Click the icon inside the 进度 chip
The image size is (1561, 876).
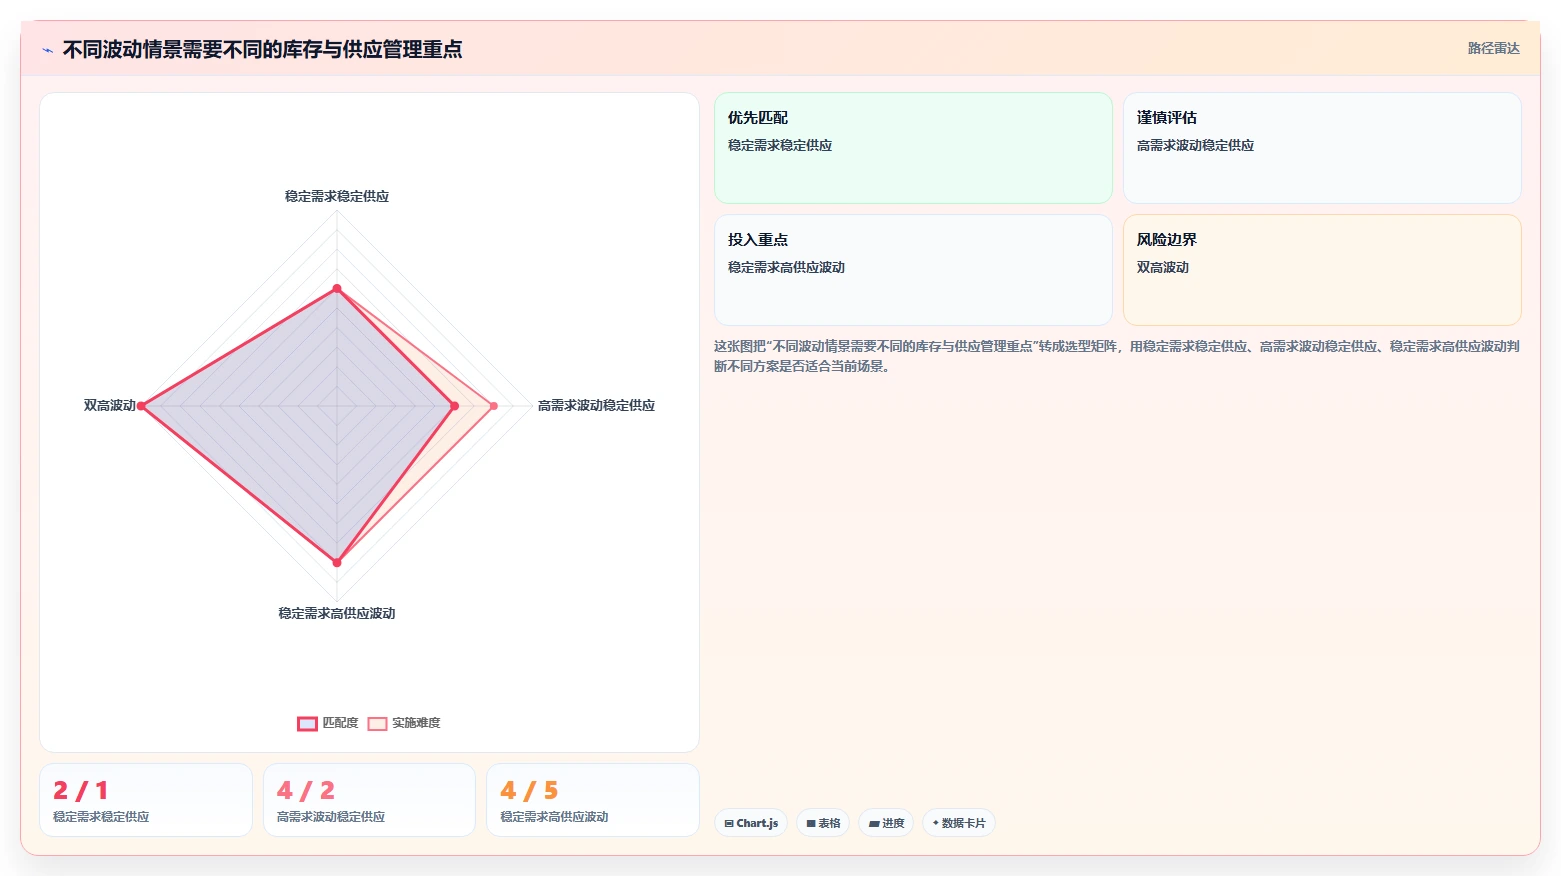pyautogui.click(x=874, y=824)
